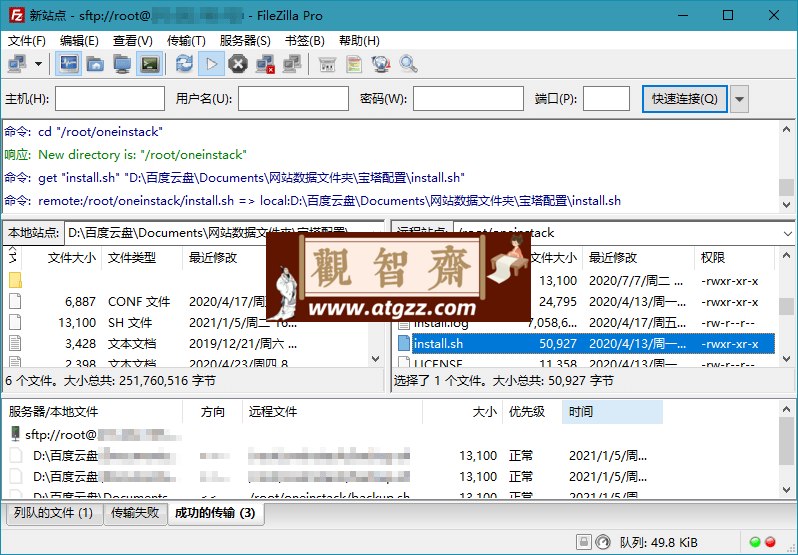This screenshot has height=555, width=798.
Task: Reconnect to the last server
Action: click(x=292, y=64)
